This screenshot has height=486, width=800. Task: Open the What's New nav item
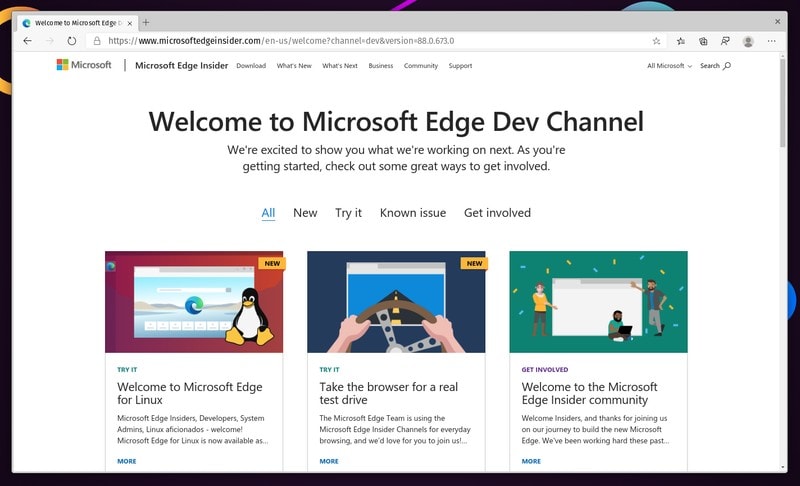(x=294, y=66)
